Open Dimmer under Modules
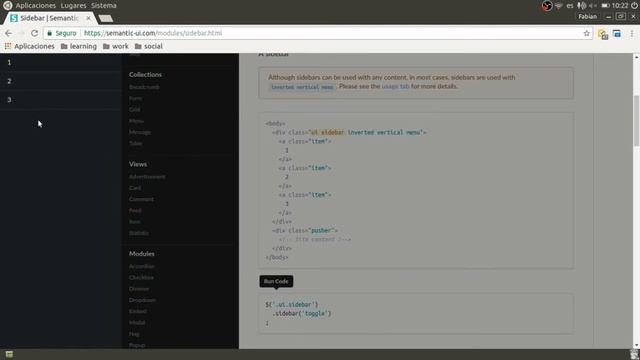 point(139,289)
